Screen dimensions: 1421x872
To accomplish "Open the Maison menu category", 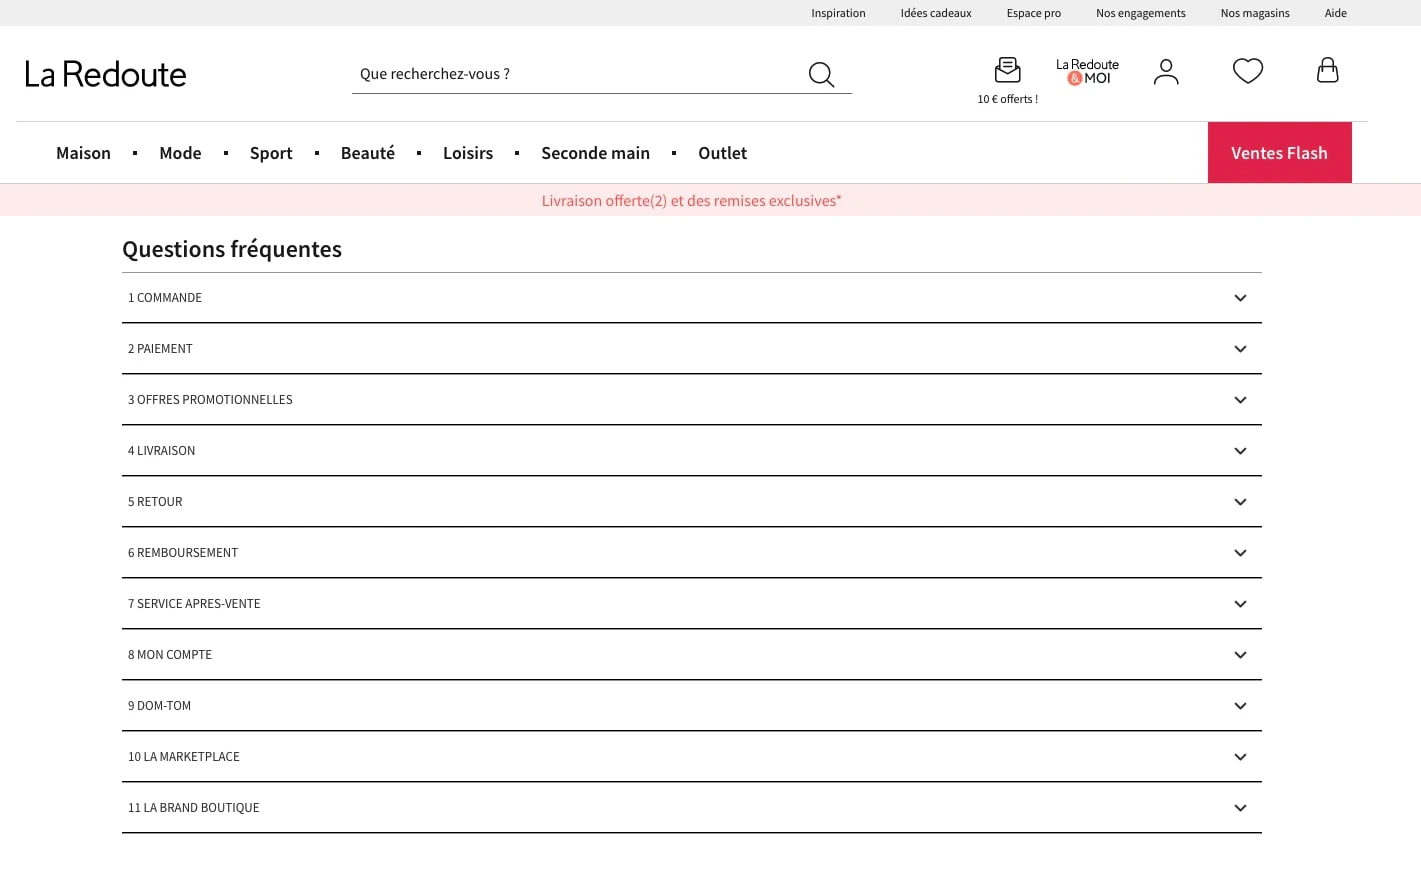I will [83, 153].
